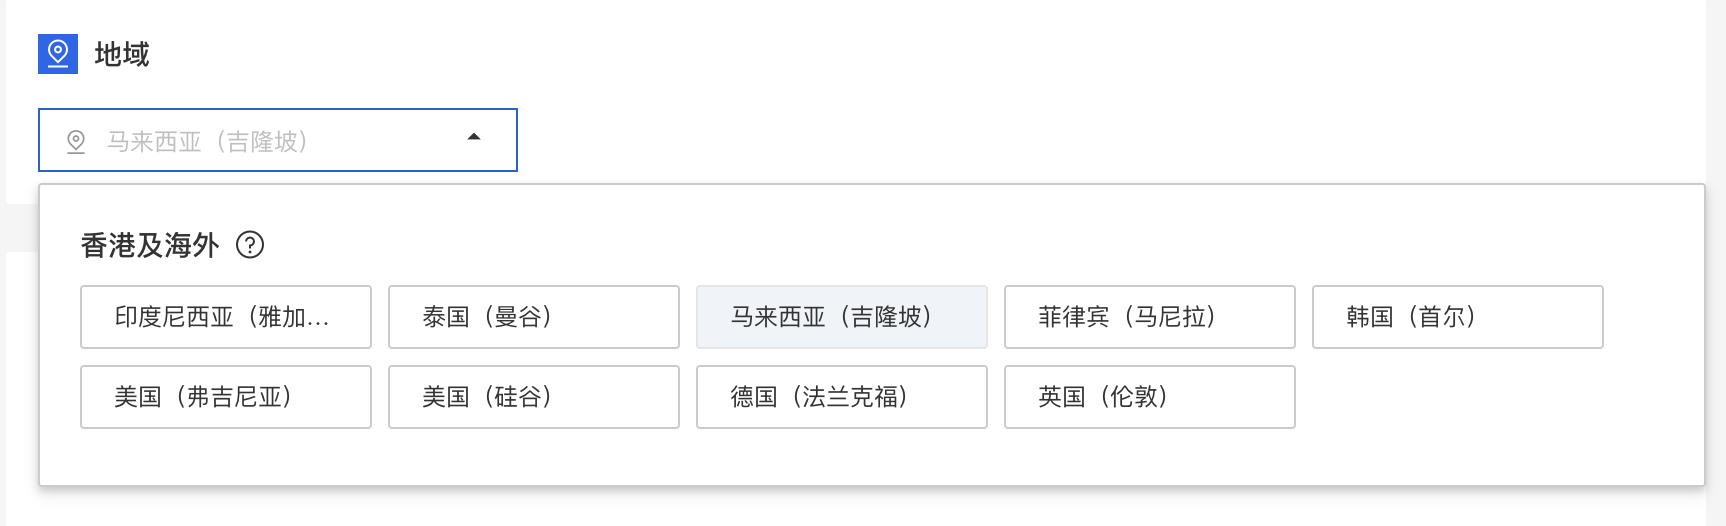Viewport: 1726px width, 526px height.
Task: Pick 德国（法兰克福）region
Action: pos(842,397)
